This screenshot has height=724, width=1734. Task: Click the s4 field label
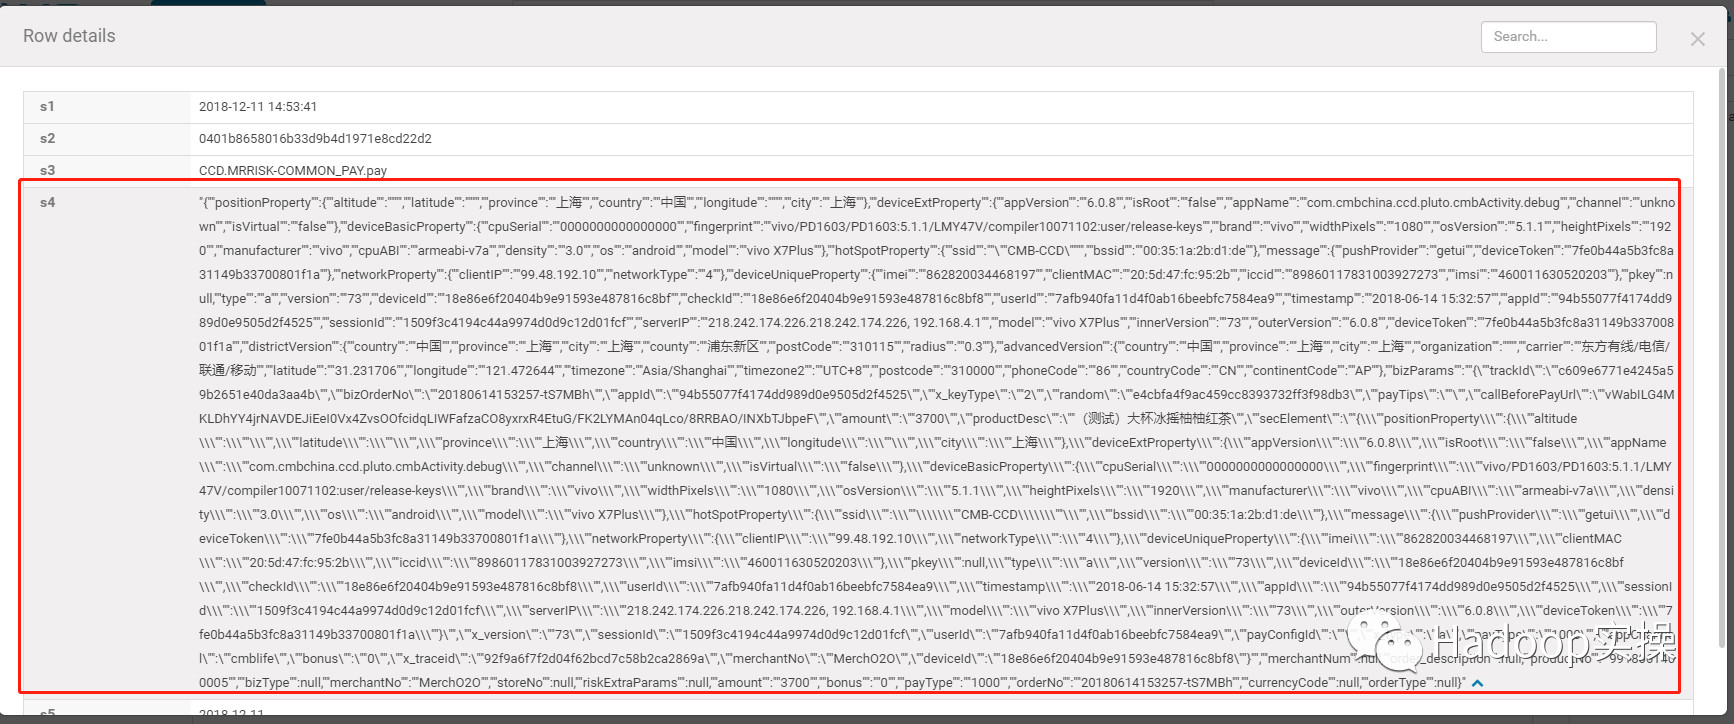click(x=47, y=203)
